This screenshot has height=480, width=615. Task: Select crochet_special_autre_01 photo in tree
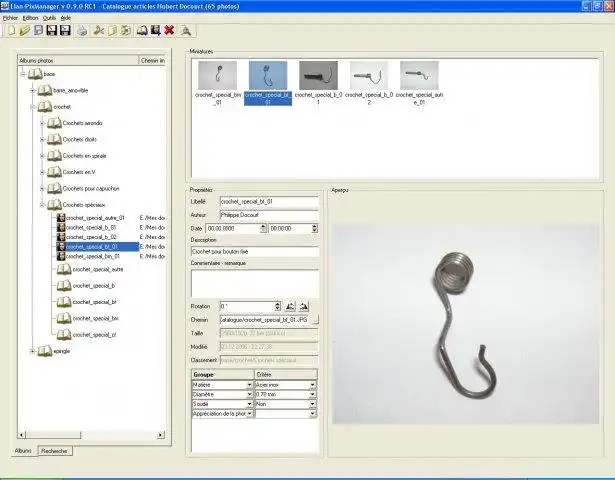point(95,218)
